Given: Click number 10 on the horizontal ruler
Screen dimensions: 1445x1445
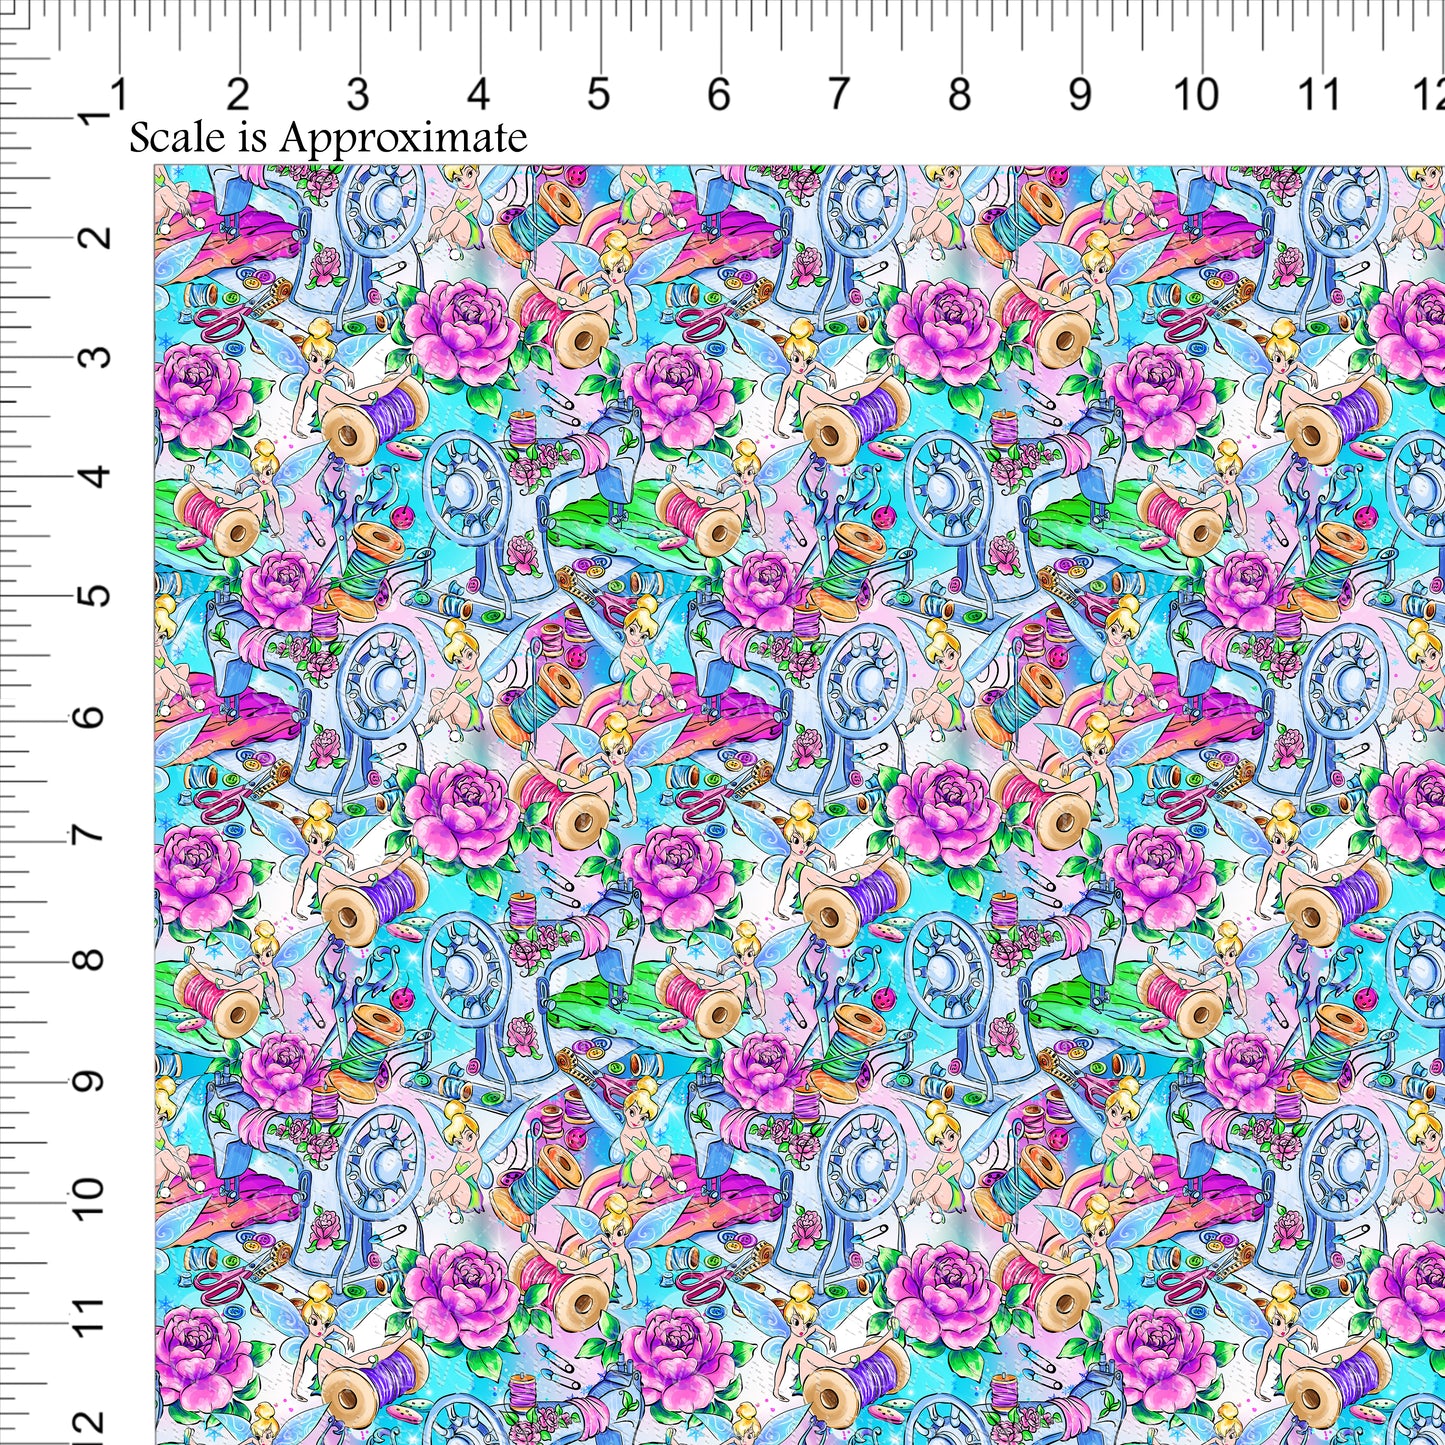Looking at the screenshot, I should tap(1196, 95).
